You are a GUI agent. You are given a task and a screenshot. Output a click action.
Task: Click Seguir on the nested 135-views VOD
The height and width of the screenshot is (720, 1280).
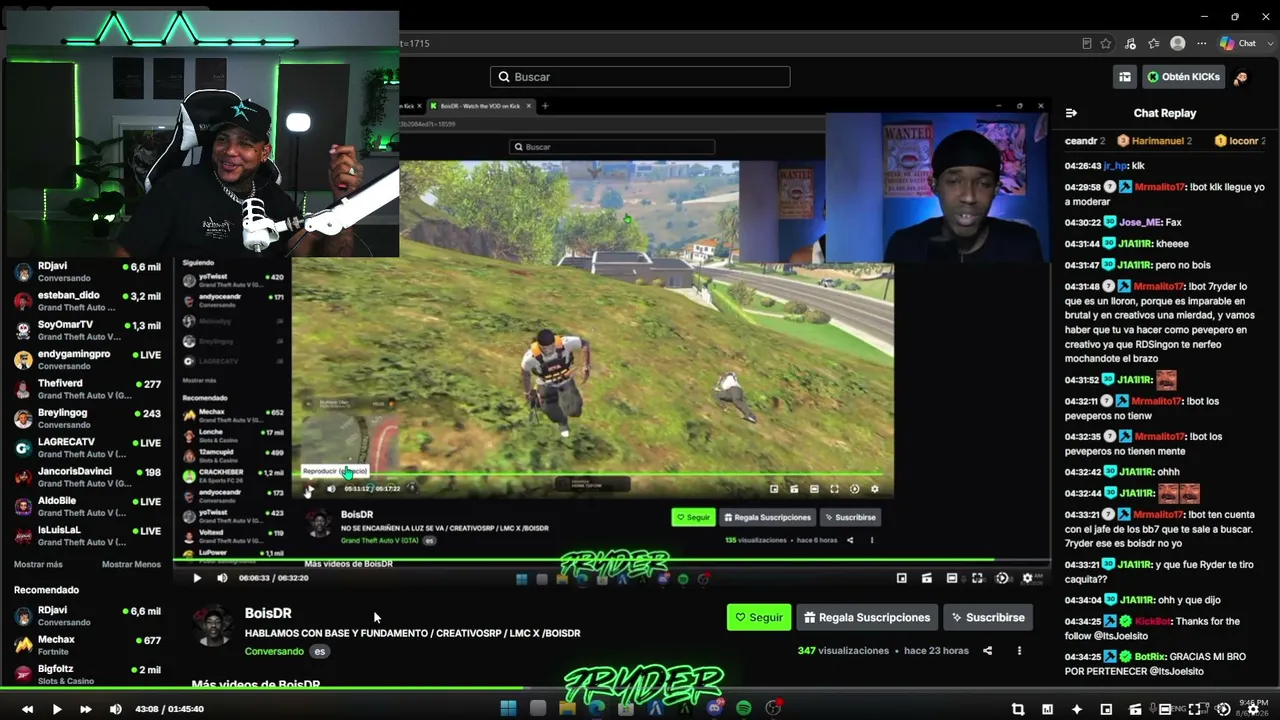point(692,517)
